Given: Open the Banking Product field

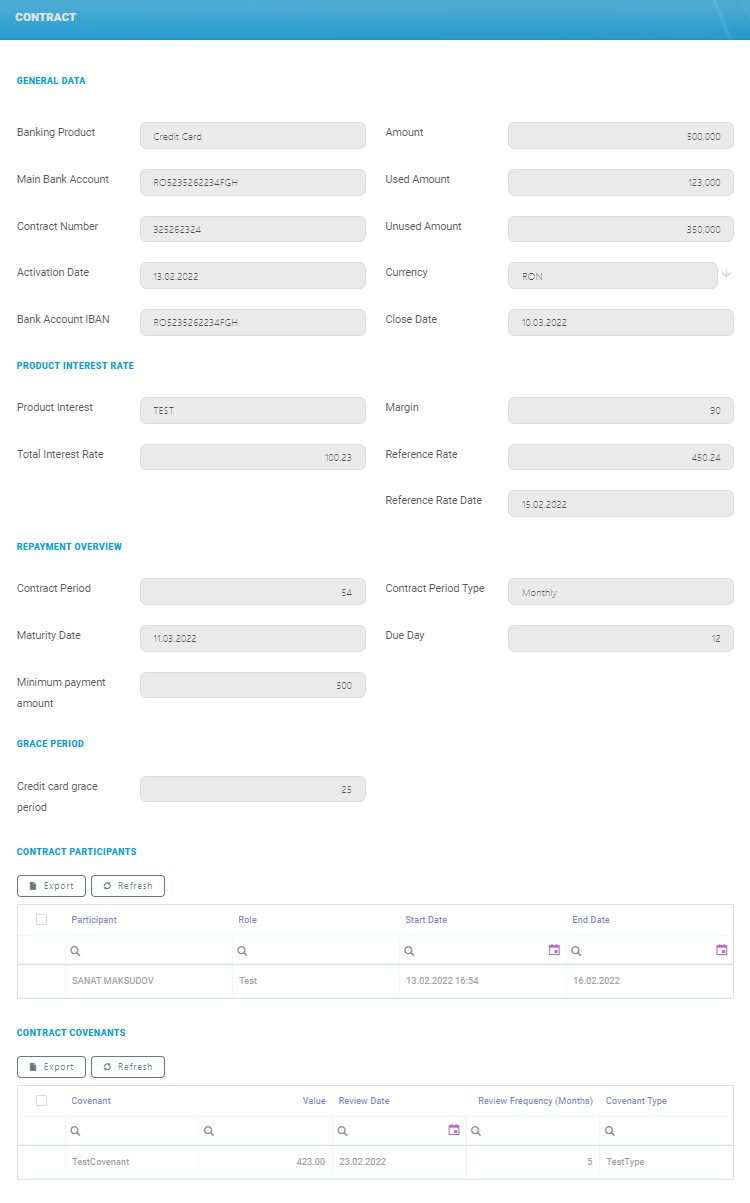Looking at the screenshot, I should pos(252,136).
